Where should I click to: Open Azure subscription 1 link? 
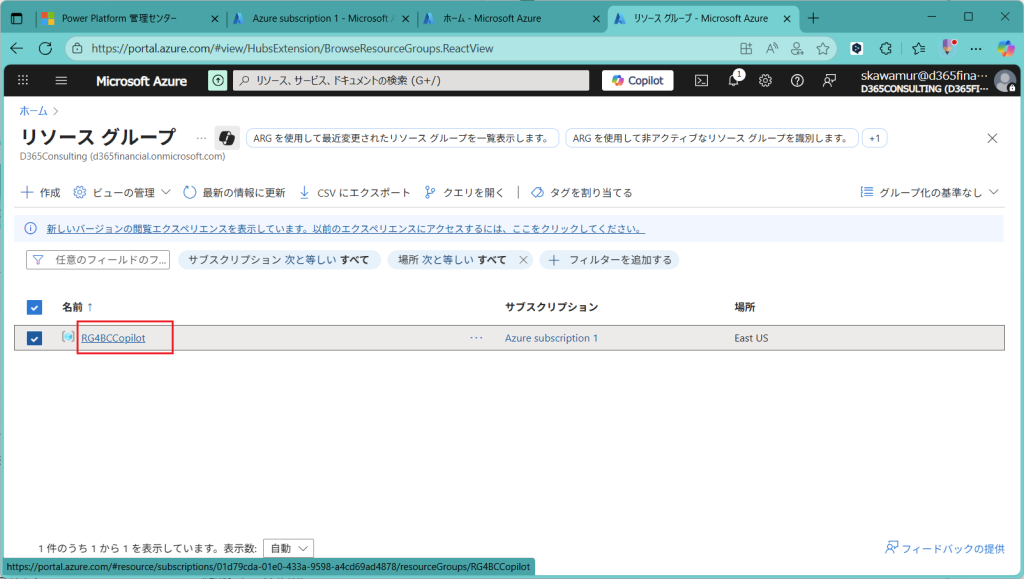pyautogui.click(x=551, y=338)
